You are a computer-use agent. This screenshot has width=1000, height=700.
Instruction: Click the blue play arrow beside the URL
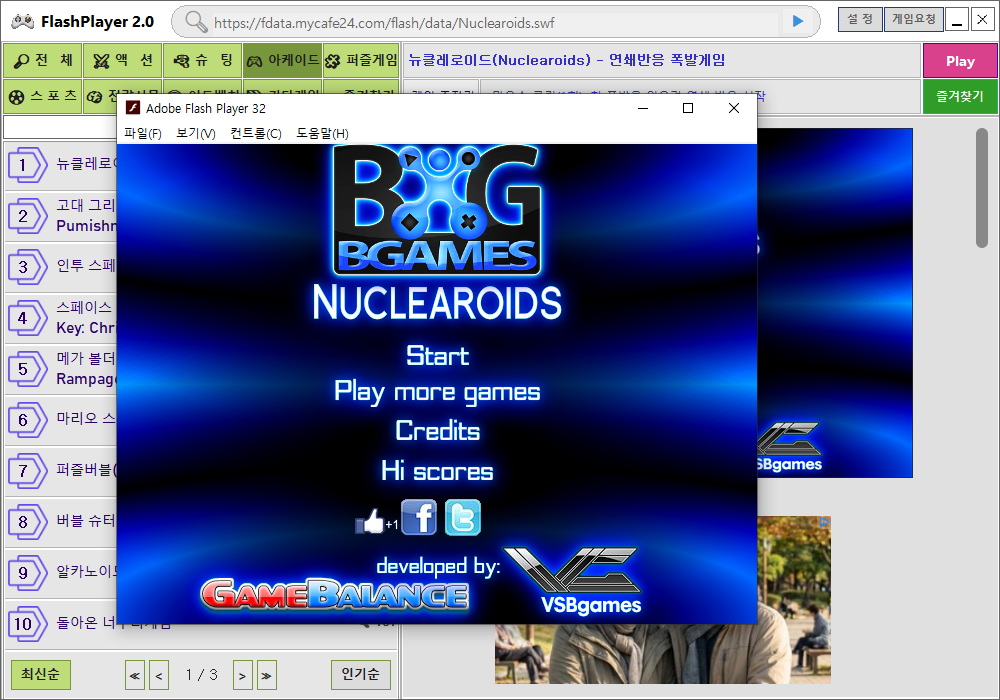pyautogui.click(x=797, y=21)
